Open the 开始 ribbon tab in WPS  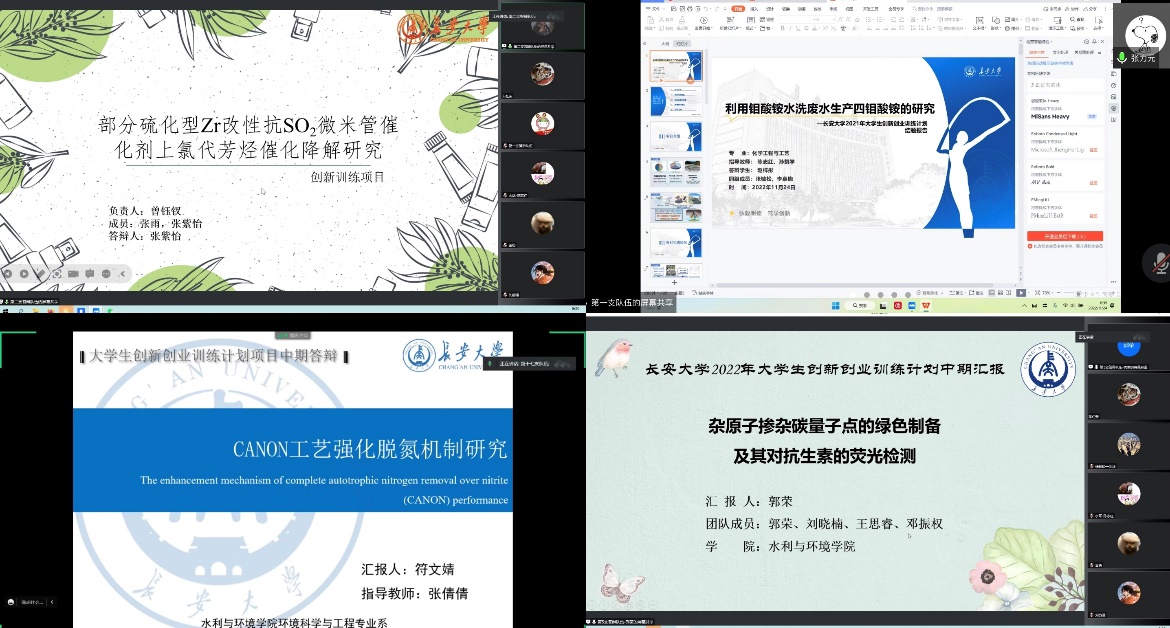click(738, 9)
